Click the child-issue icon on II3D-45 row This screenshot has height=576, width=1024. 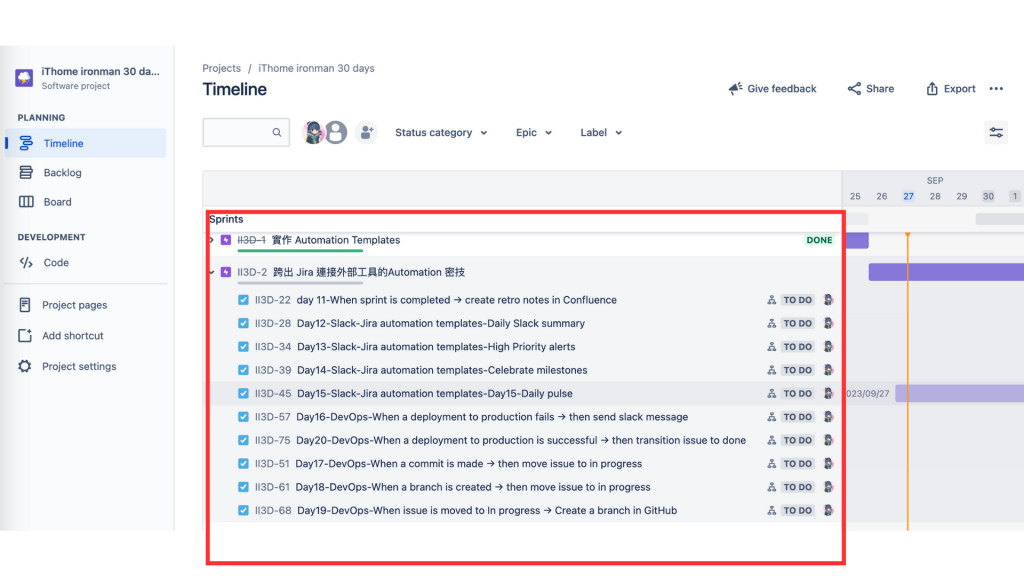coord(771,394)
